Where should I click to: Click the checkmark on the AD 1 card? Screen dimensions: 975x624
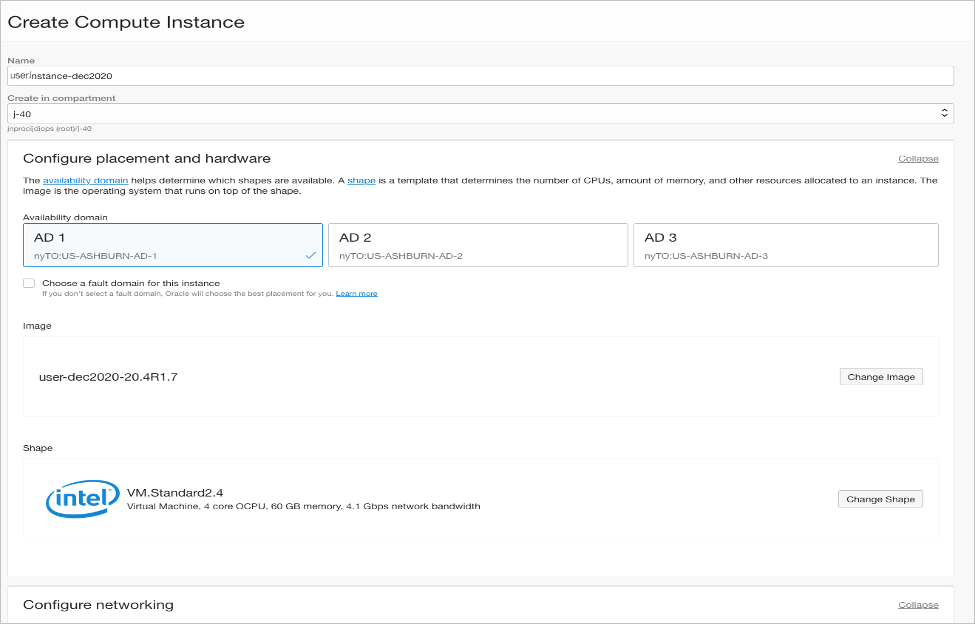pyautogui.click(x=310, y=256)
